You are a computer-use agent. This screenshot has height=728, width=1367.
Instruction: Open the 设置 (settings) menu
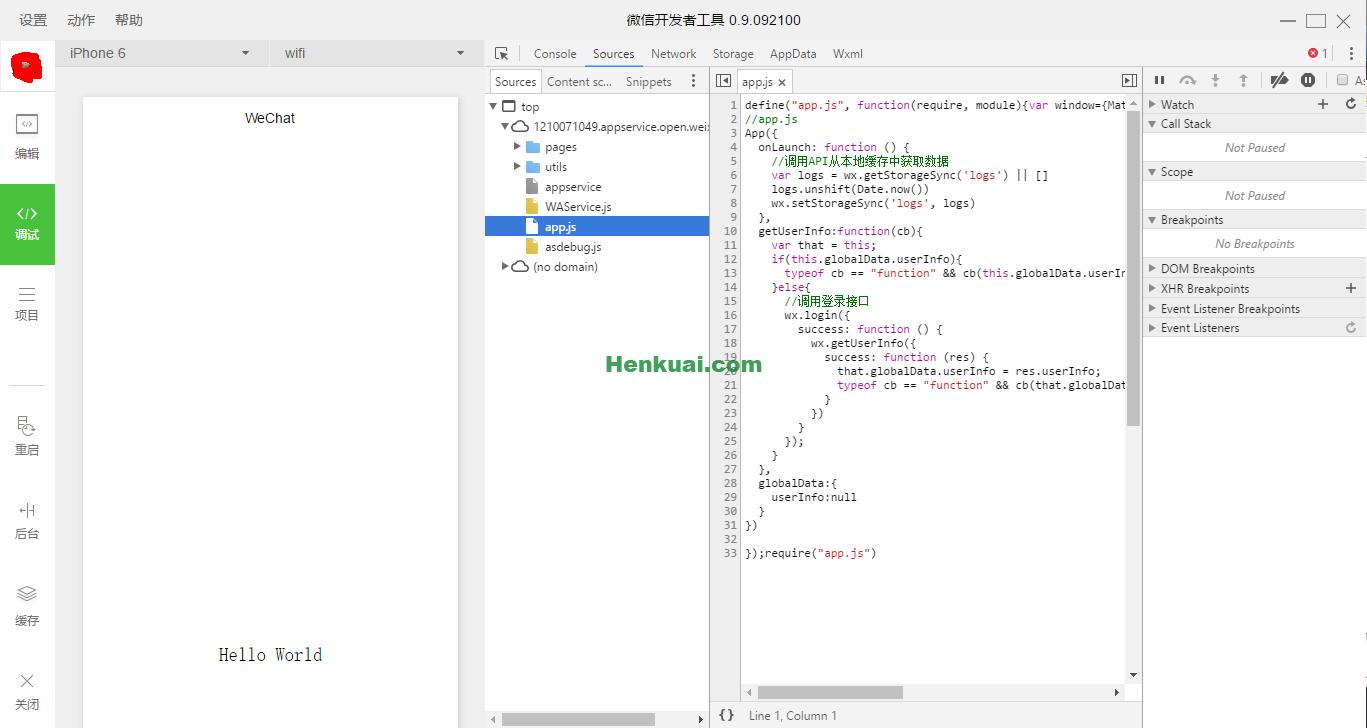click(33, 20)
